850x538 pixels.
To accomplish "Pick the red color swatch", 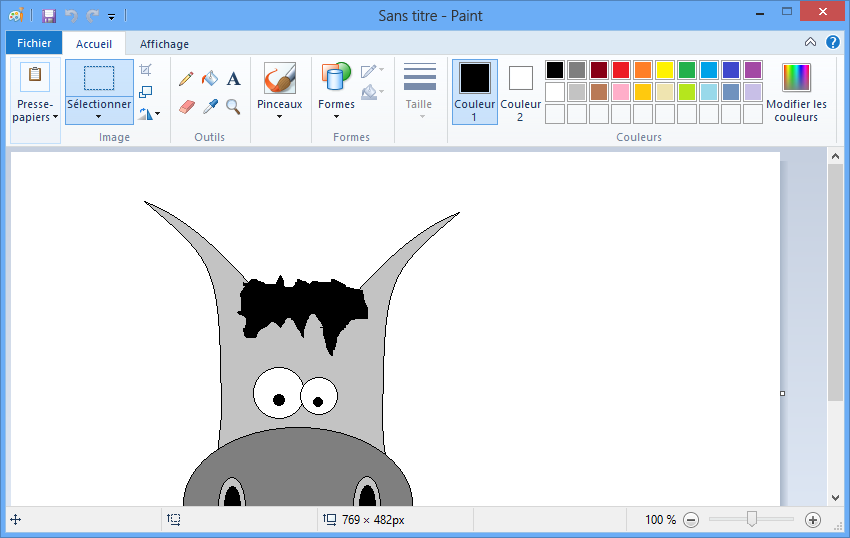I will pos(621,70).
